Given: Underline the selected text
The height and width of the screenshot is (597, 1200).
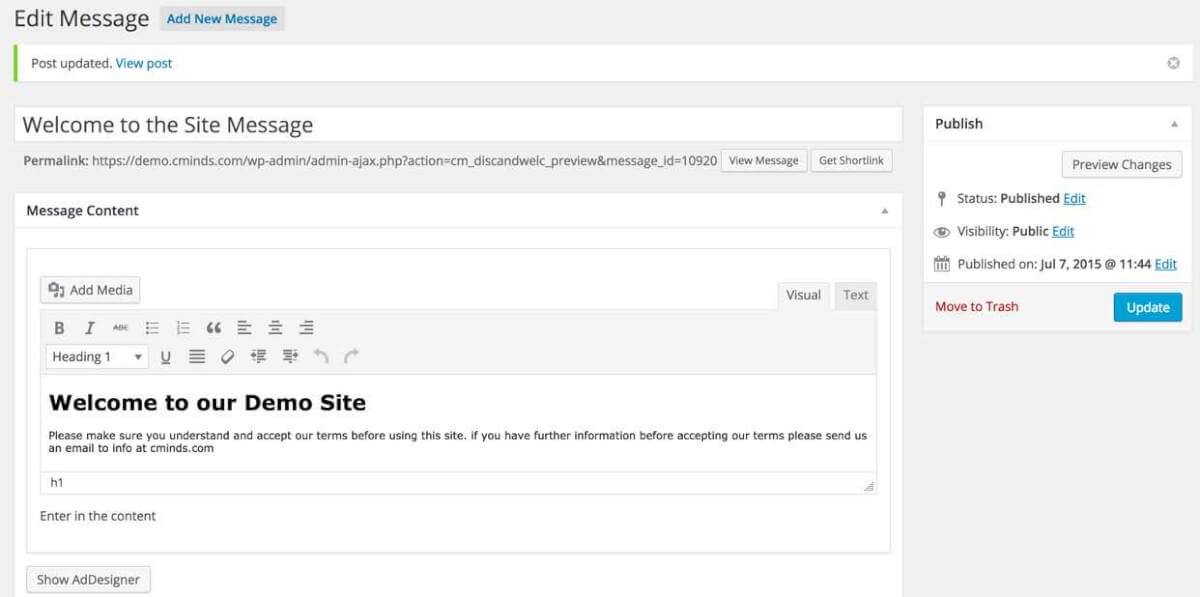Looking at the screenshot, I should [166, 357].
